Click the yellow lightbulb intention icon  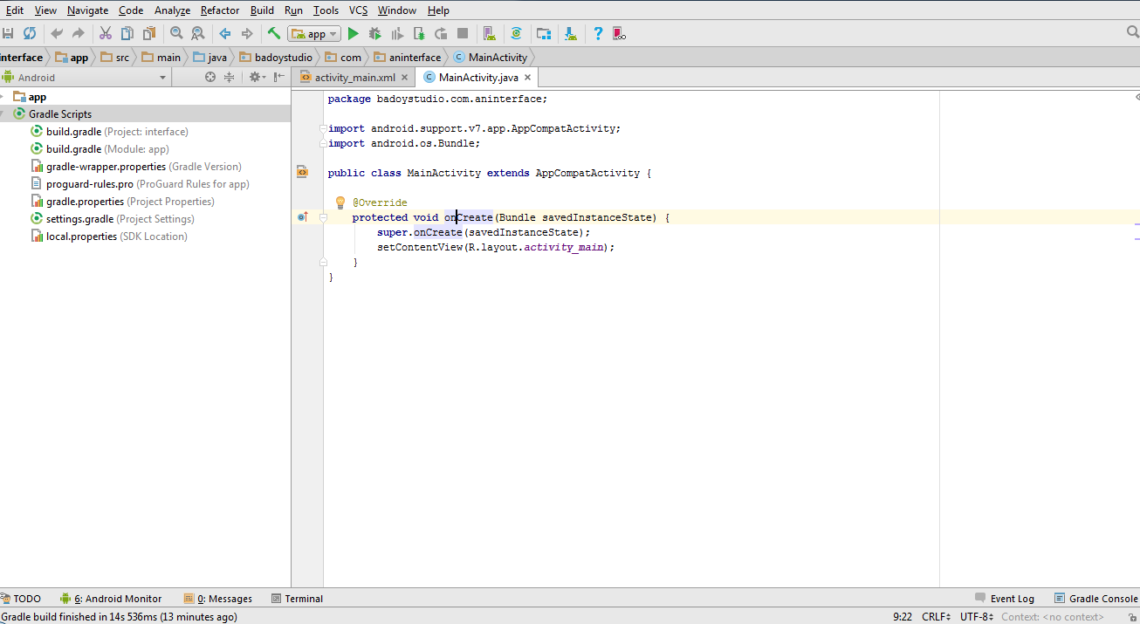(x=340, y=202)
